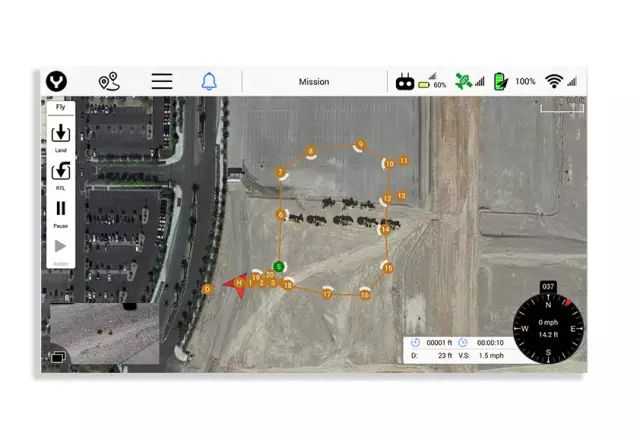The height and width of the screenshot is (439, 640).
Task: Expand the Fly panel header
Action: [x=60, y=106]
